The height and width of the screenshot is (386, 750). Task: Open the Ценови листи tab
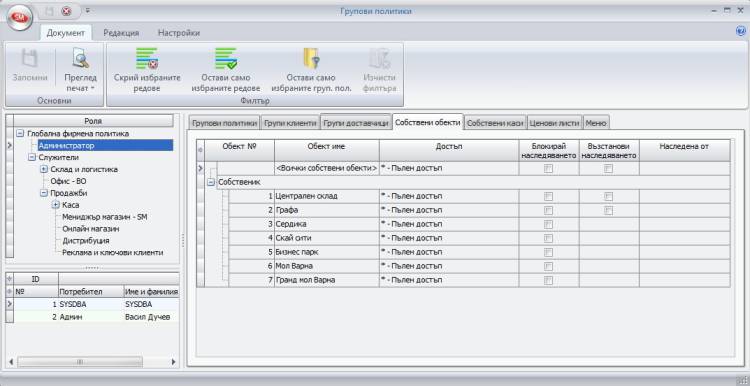tap(555, 123)
